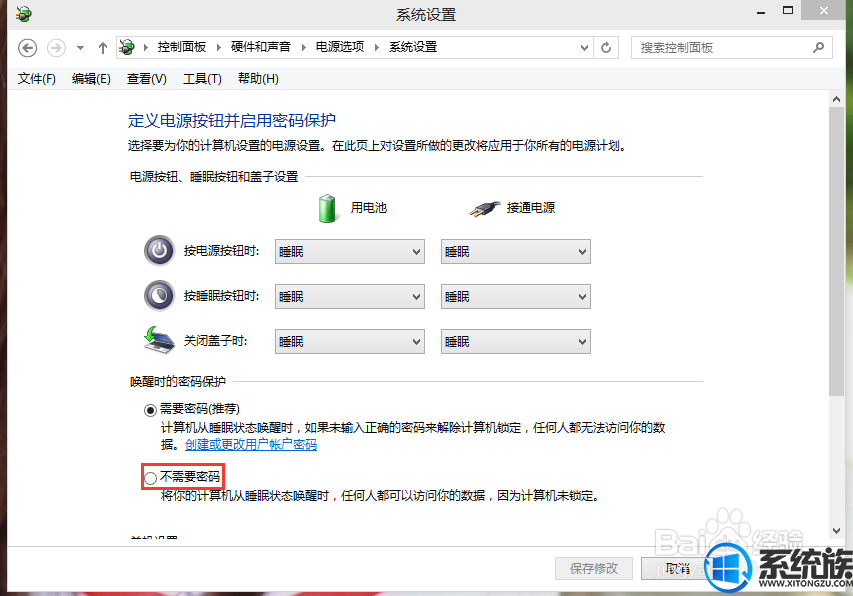
Task: Open 关闭盖子时 plugged-in dropdown
Action: coord(516,342)
